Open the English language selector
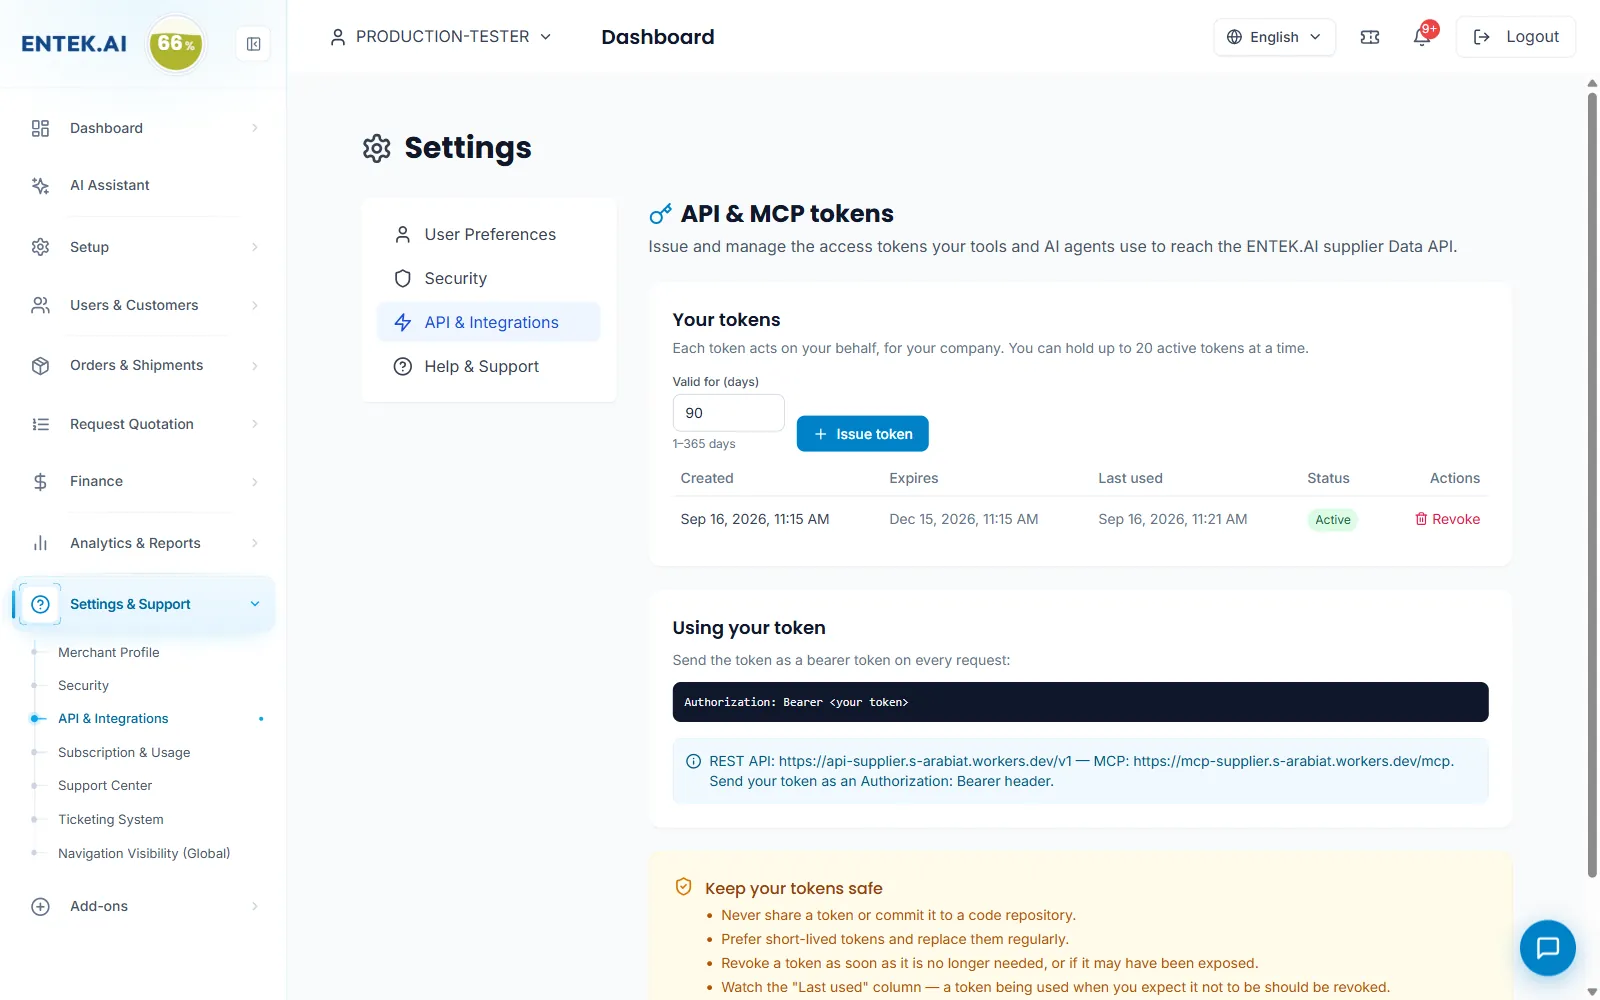Viewport: 1600px width, 1000px height. 1274,37
